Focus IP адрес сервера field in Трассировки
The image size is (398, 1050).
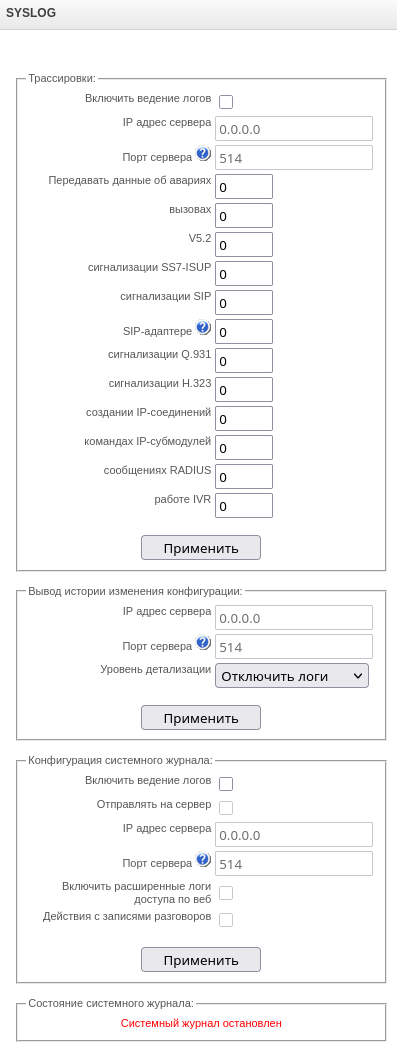click(x=293, y=129)
